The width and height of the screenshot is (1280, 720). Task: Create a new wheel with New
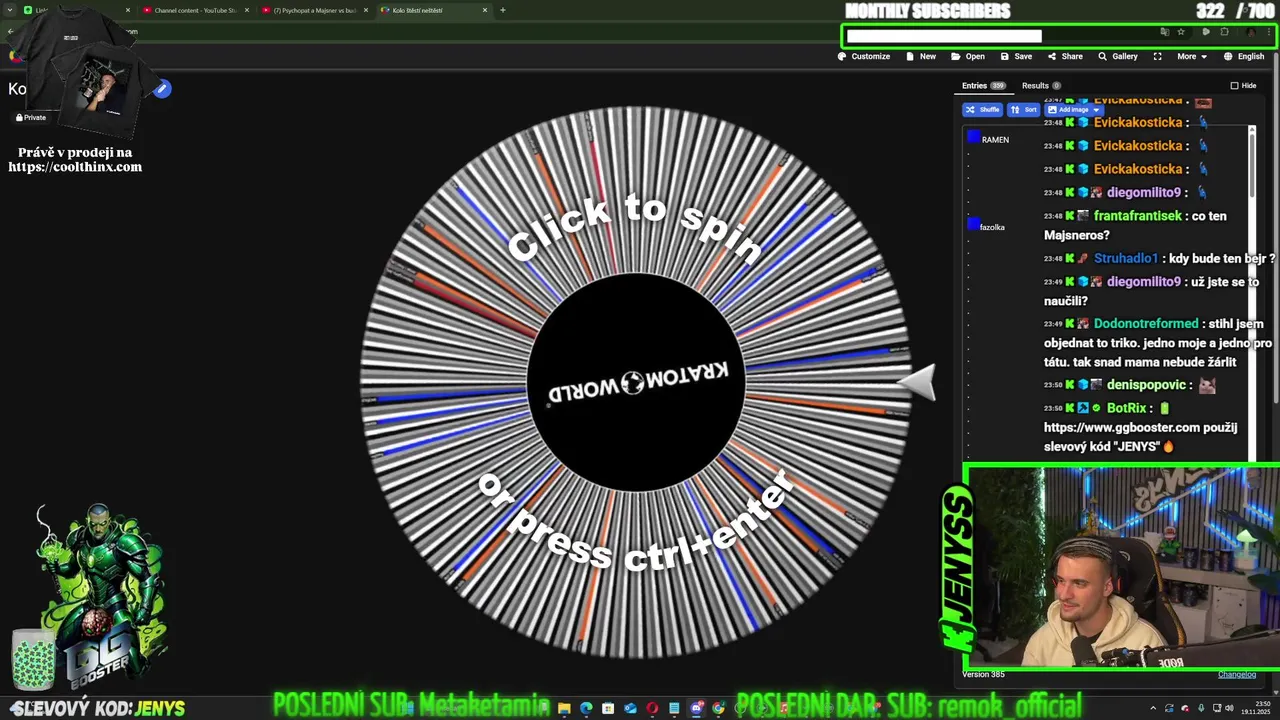coord(921,56)
